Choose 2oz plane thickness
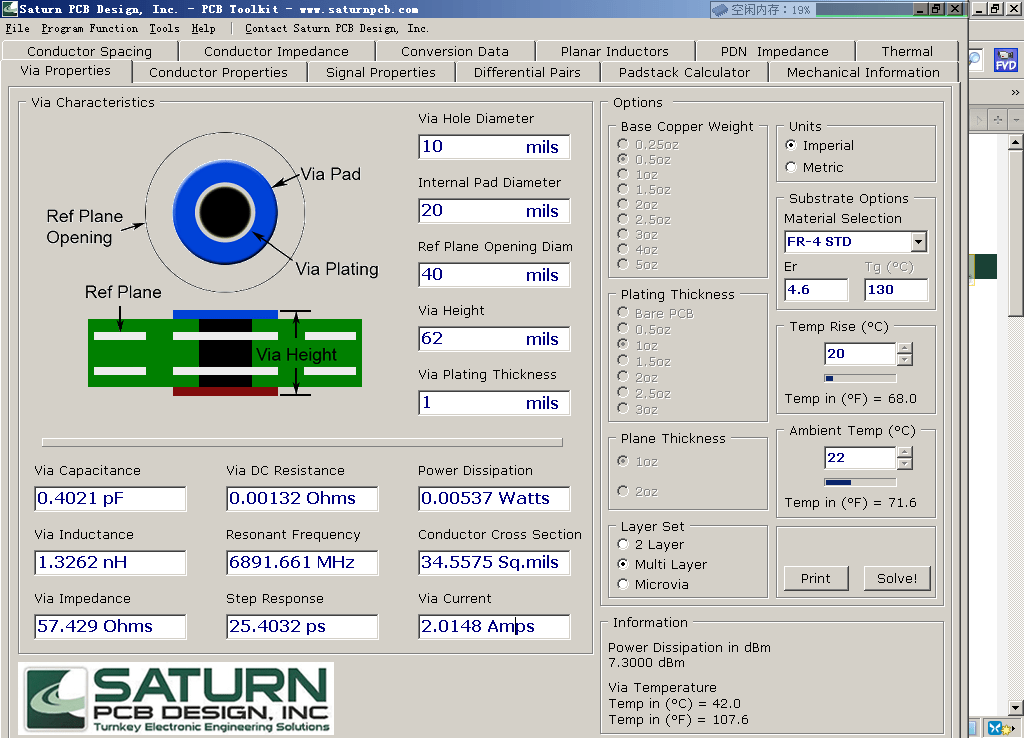This screenshot has width=1024, height=738. coord(637,491)
